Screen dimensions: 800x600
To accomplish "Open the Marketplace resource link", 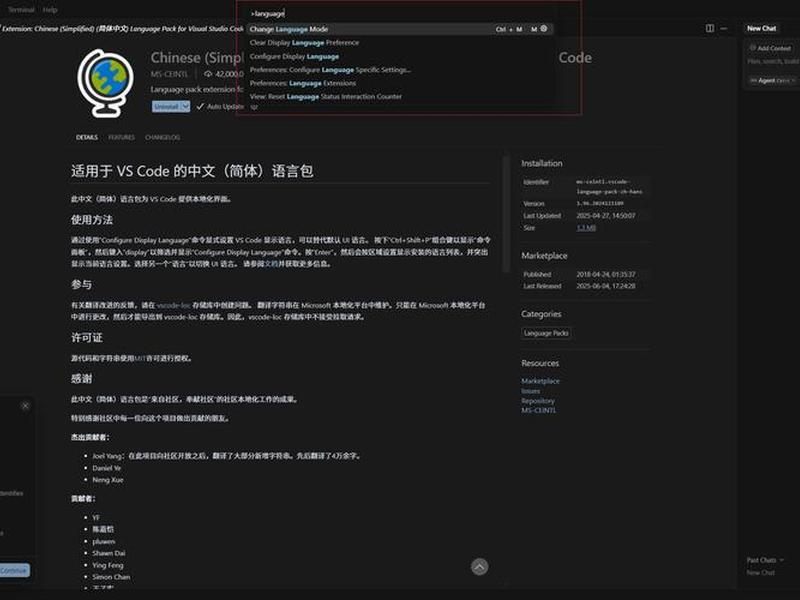I will coord(540,381).
